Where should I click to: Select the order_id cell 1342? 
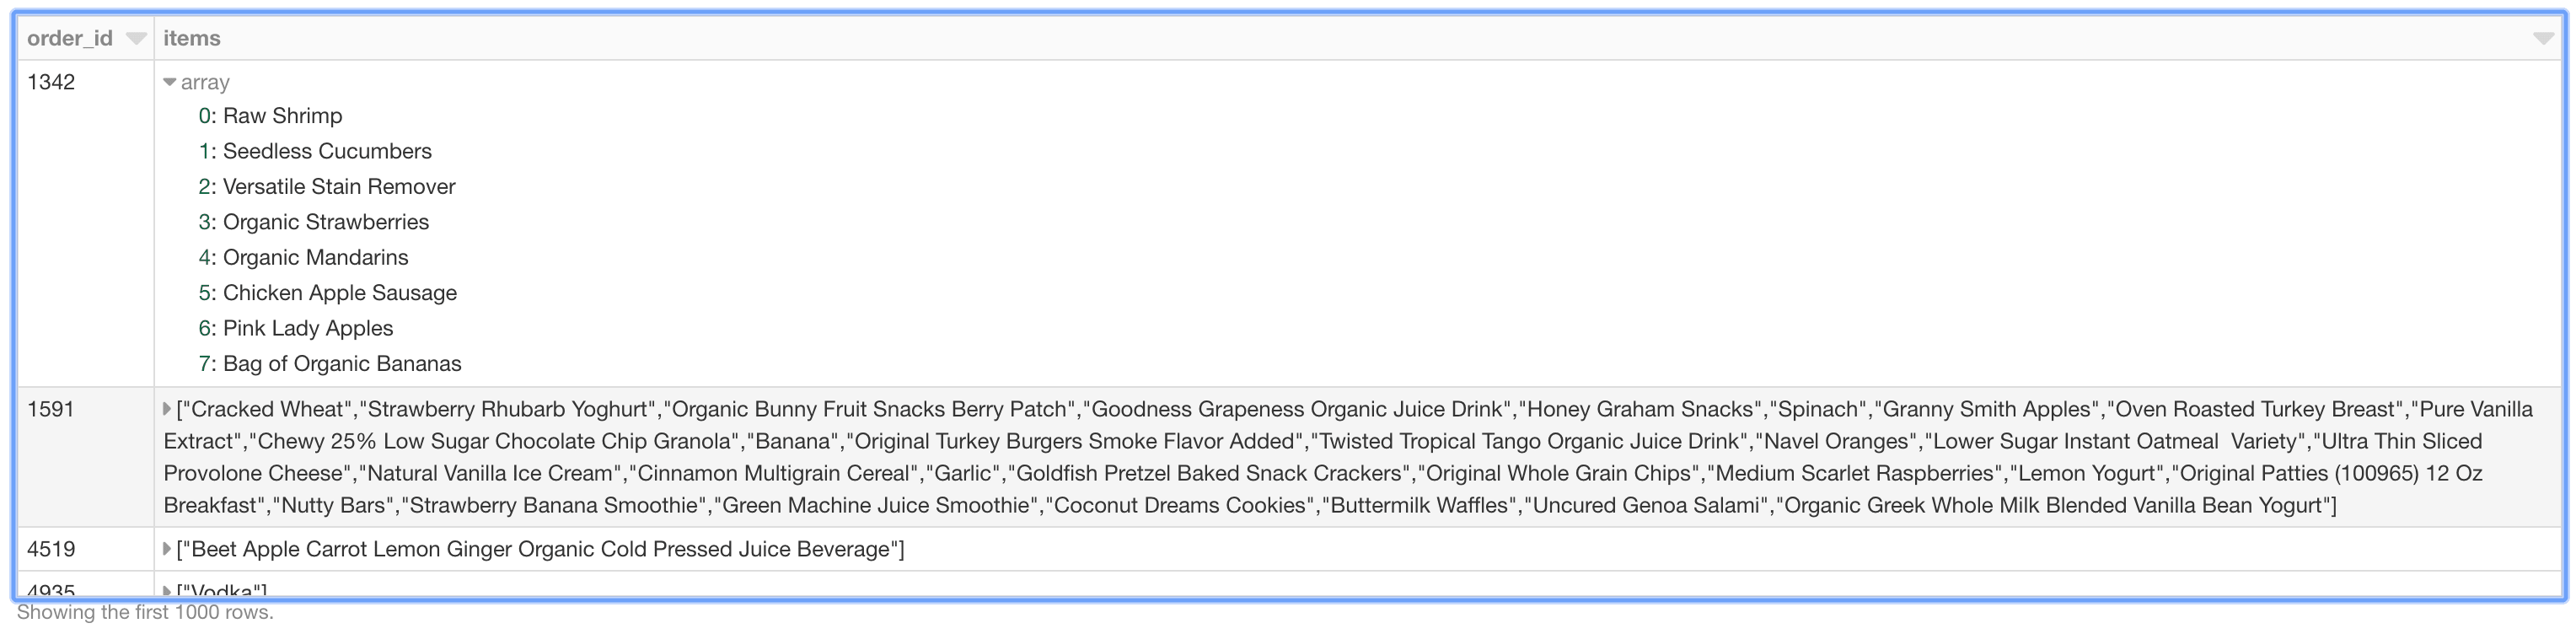click(x=51, y=82)
